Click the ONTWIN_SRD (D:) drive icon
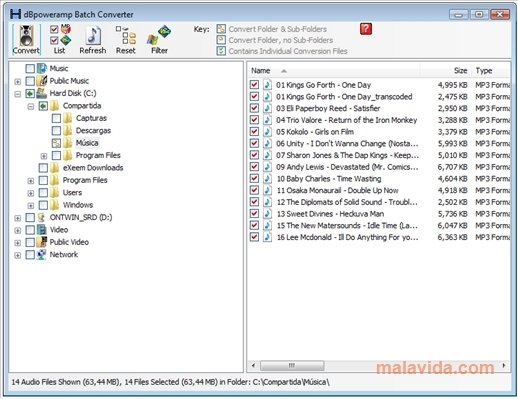The height and width of the screenshot is (399, 518). tap(41, 217)
